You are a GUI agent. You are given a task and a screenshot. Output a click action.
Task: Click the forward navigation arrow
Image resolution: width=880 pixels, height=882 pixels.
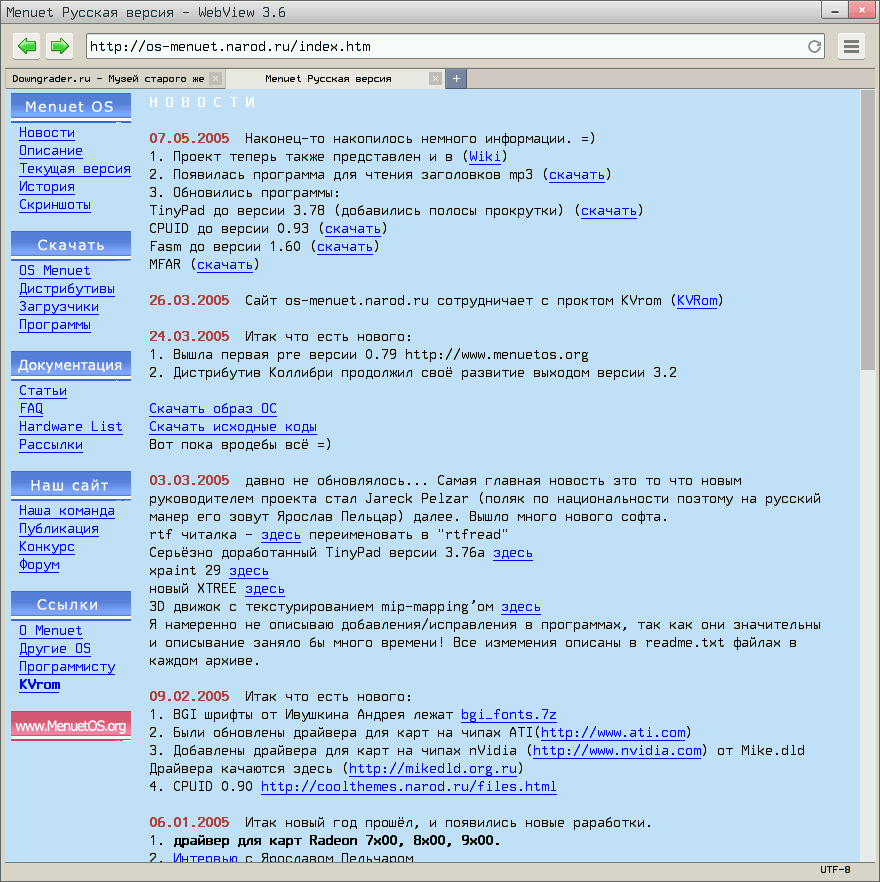(x=59, y=46)
